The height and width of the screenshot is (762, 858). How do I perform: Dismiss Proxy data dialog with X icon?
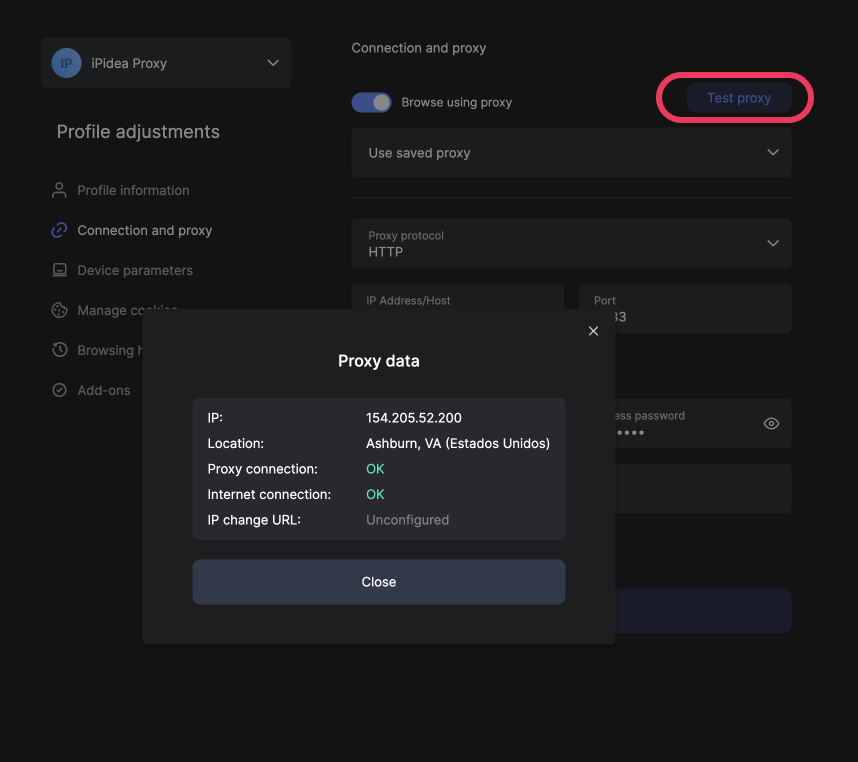[593, 331]
